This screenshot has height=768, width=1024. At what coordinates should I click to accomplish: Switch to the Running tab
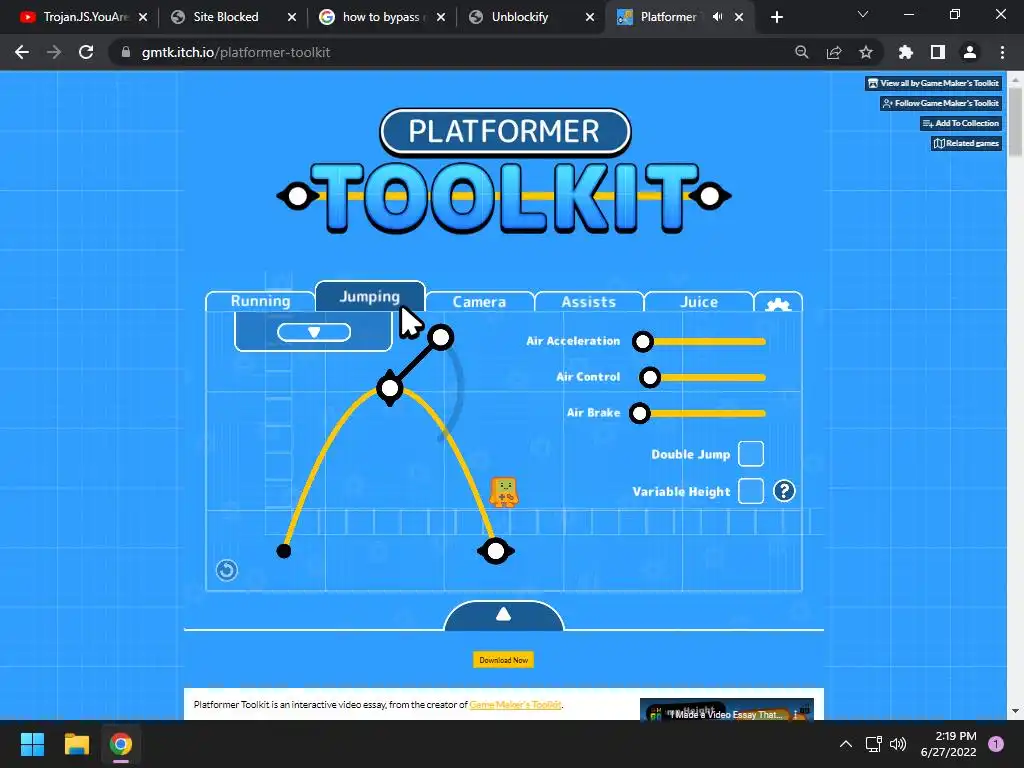261,301
